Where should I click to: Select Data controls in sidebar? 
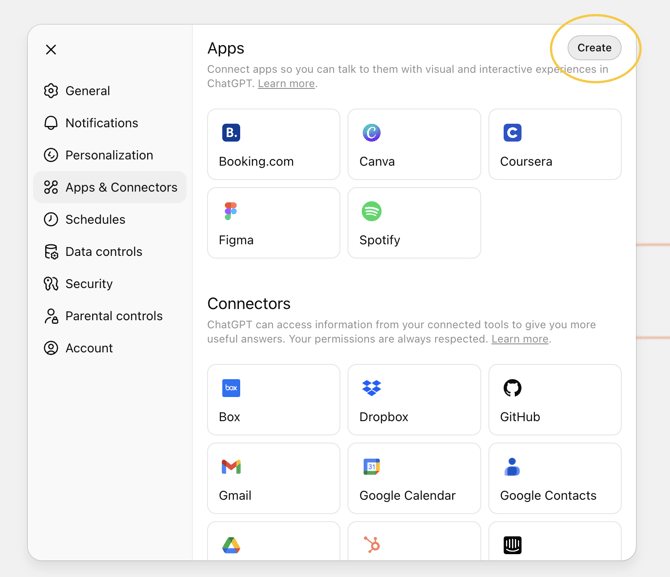click(103, 252)
